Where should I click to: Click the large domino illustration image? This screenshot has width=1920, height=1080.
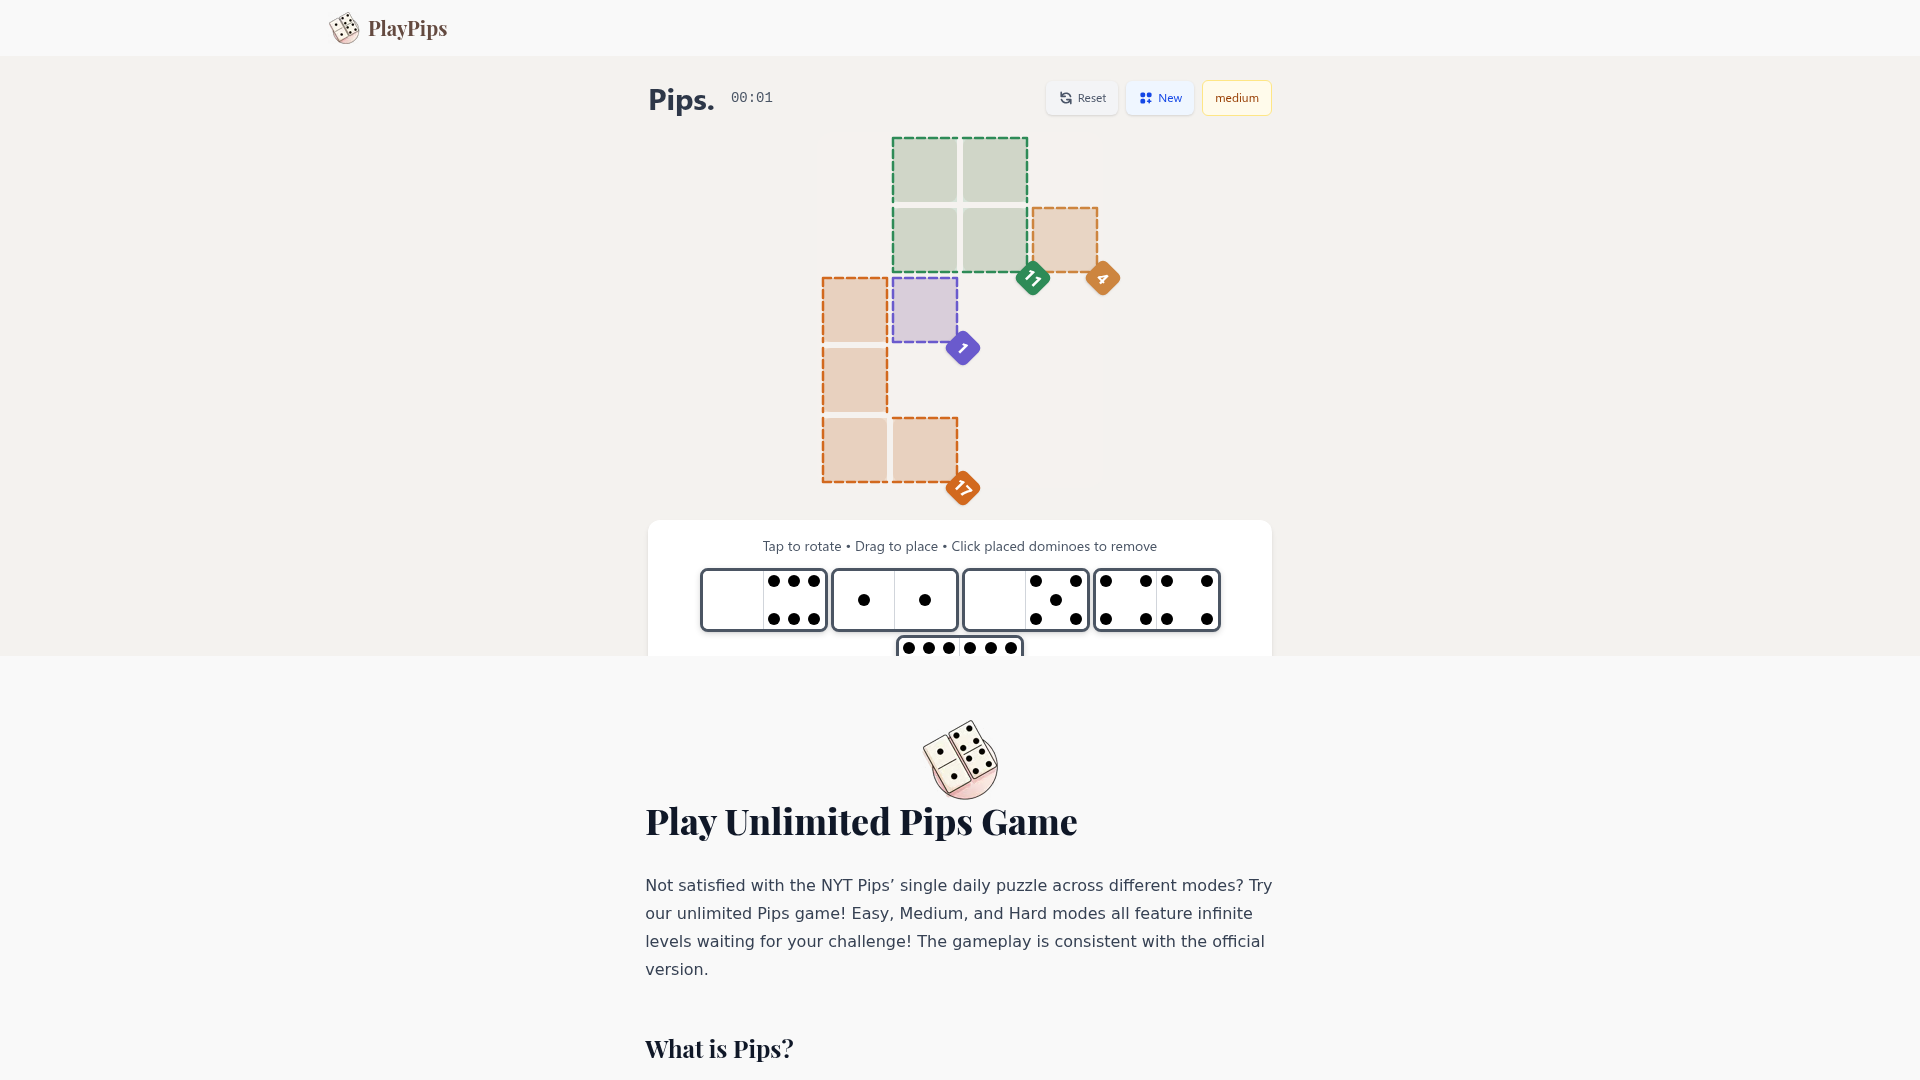960,760
